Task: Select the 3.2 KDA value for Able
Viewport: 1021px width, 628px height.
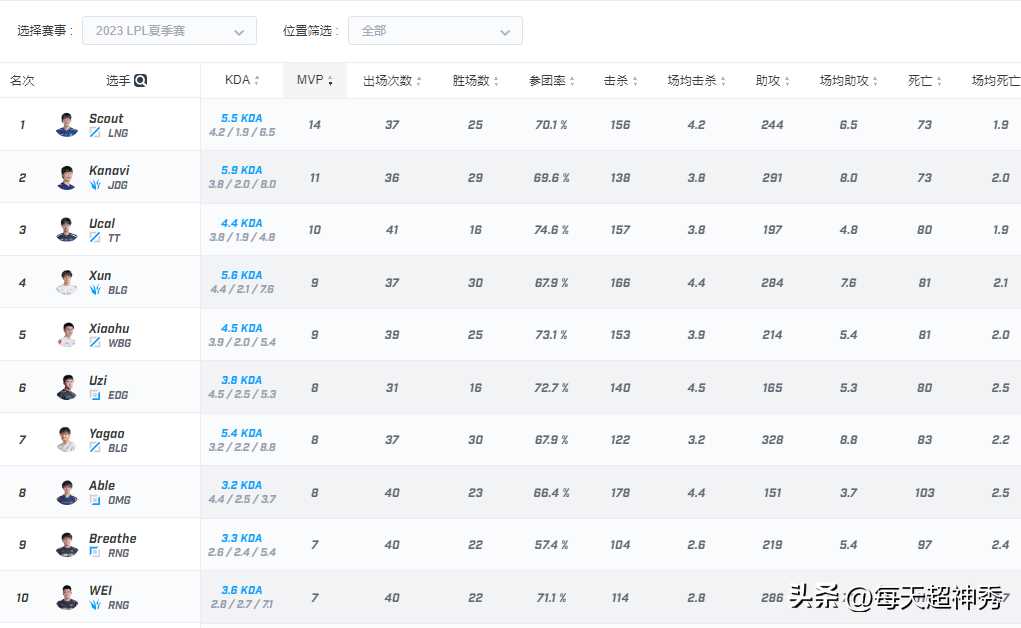Action: pos(242,485)
